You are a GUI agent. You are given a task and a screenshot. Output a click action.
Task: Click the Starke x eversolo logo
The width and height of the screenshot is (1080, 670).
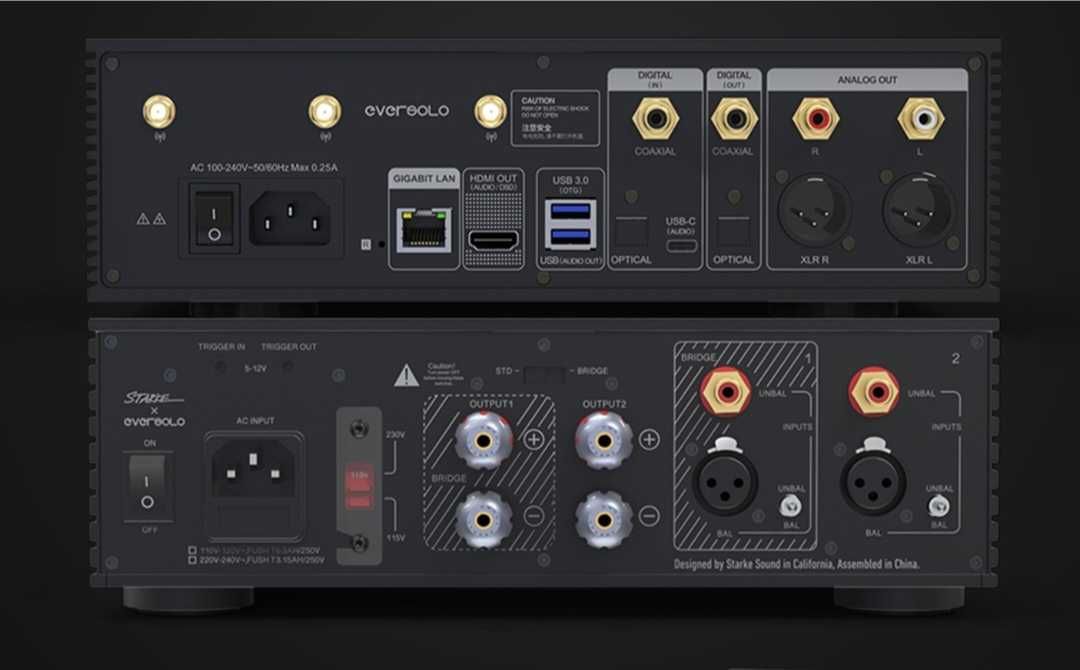tap(154, 410)
